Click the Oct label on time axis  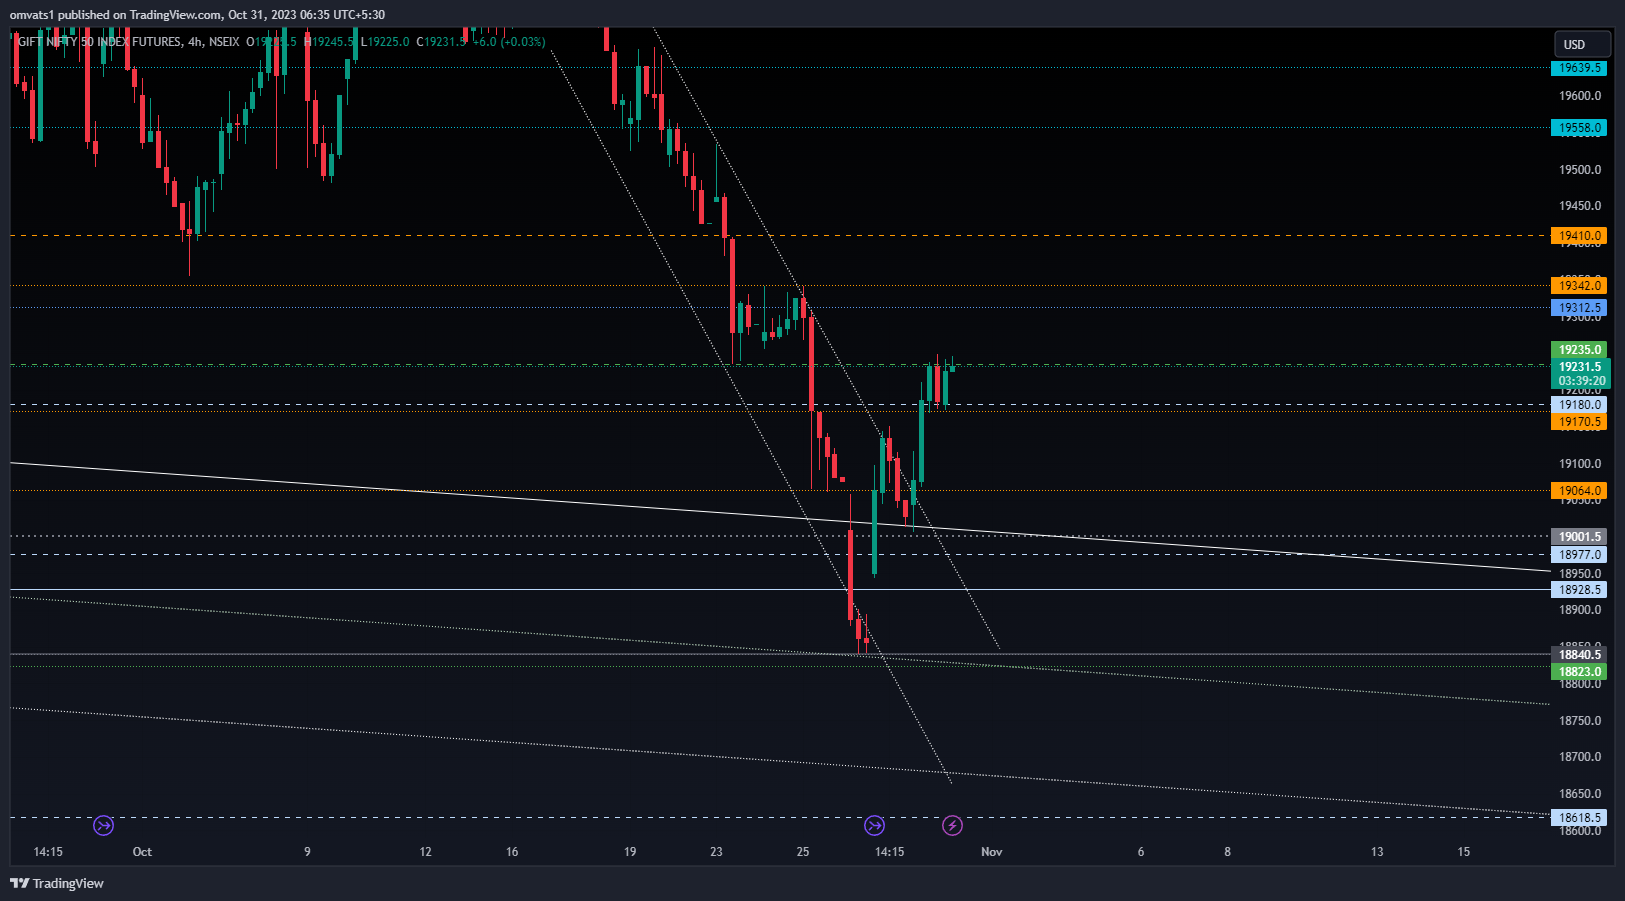(142, 852)
